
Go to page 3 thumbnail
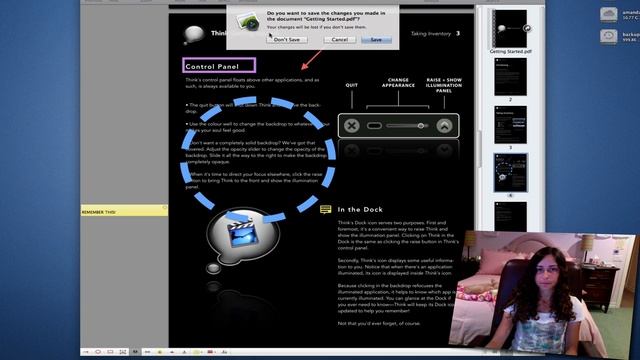[x=510, y=125]
